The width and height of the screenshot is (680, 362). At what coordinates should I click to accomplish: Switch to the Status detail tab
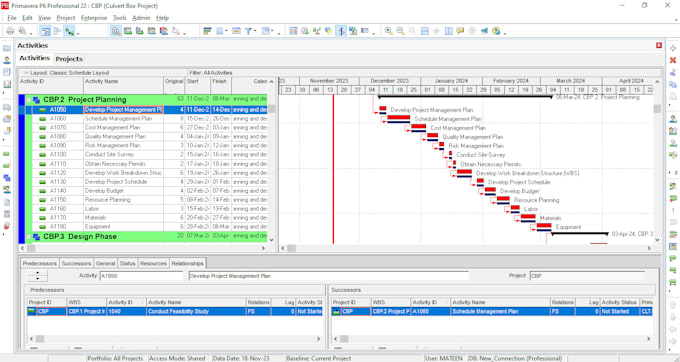pos(128,263)
